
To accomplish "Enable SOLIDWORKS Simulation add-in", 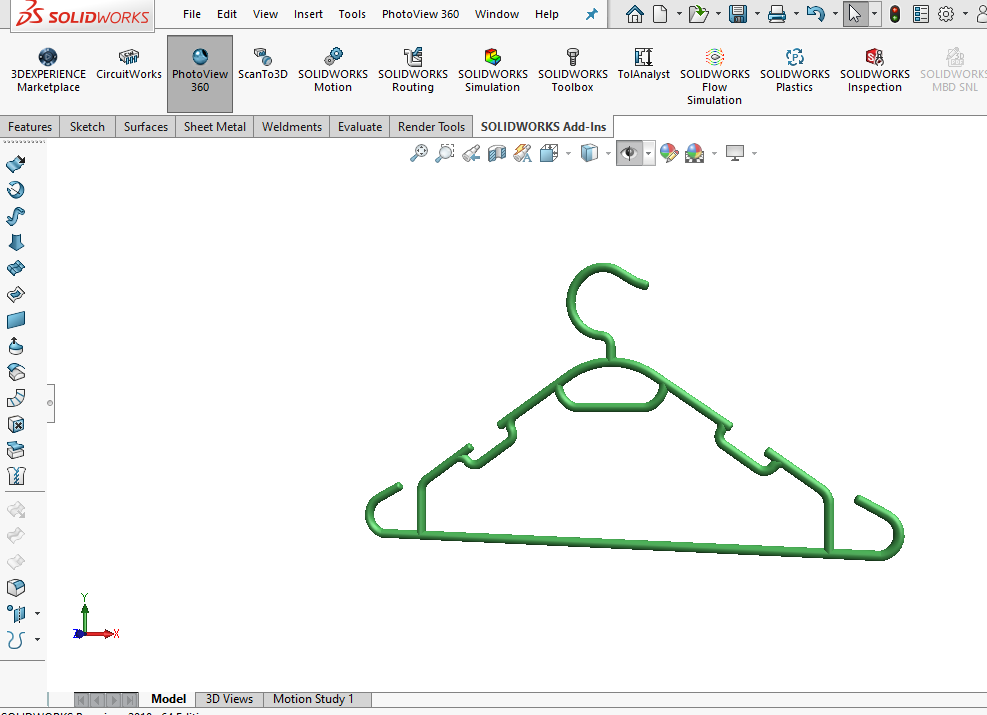I will (x=493, y=70).
